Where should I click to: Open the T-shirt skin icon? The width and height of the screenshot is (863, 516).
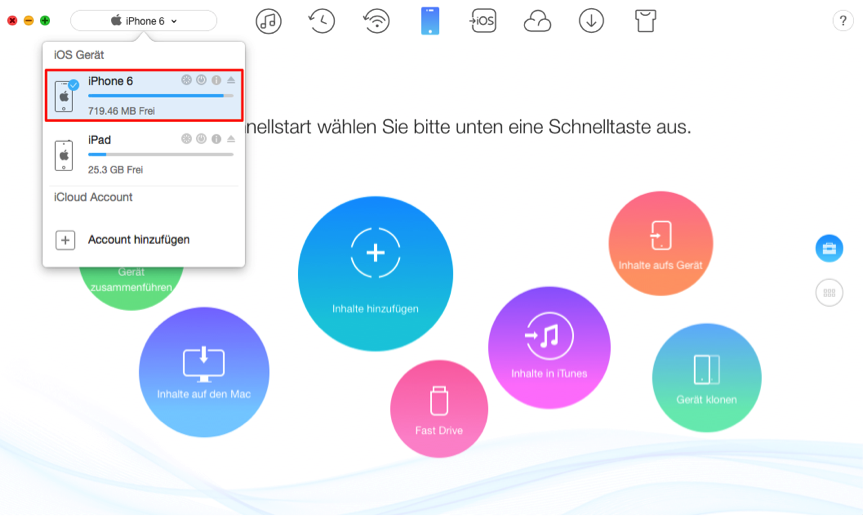coord(645,21)
